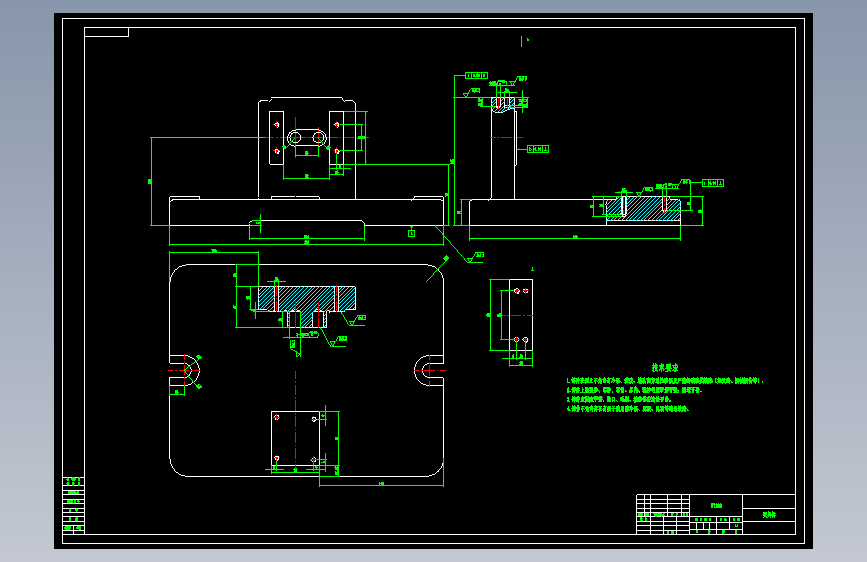Select the datum box below front-view base

click(411, 233)
